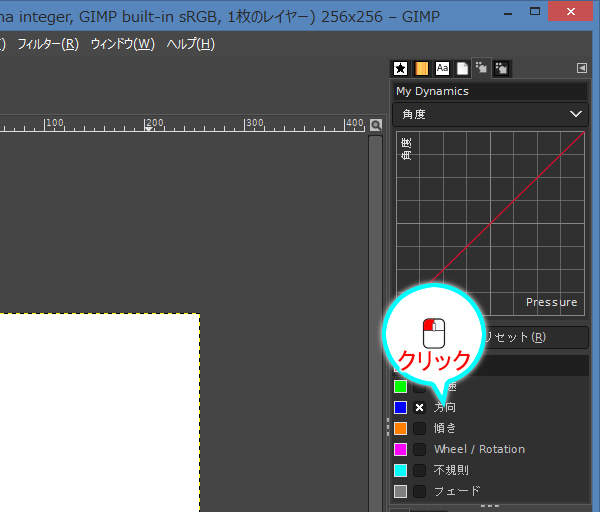Expand the 角度 dropdown
600x512 pixels.
(x=490, y=114)
